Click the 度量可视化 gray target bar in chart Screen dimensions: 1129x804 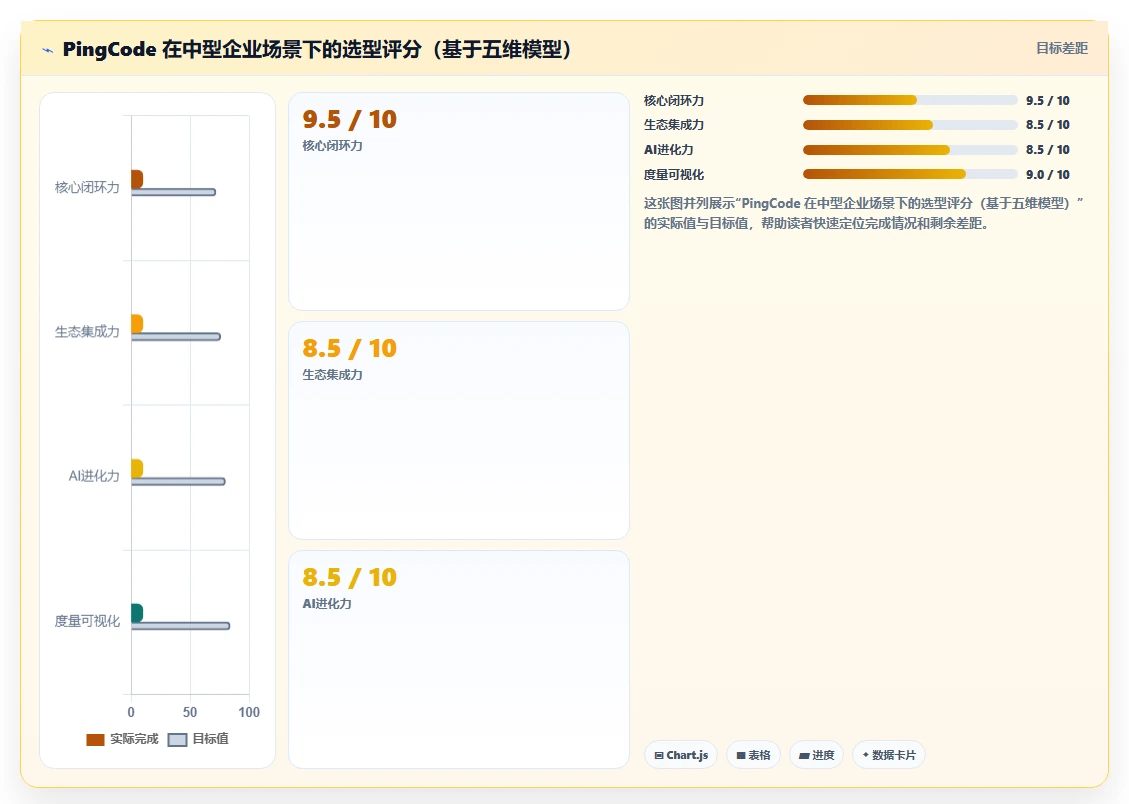click(x=181, y=626)
